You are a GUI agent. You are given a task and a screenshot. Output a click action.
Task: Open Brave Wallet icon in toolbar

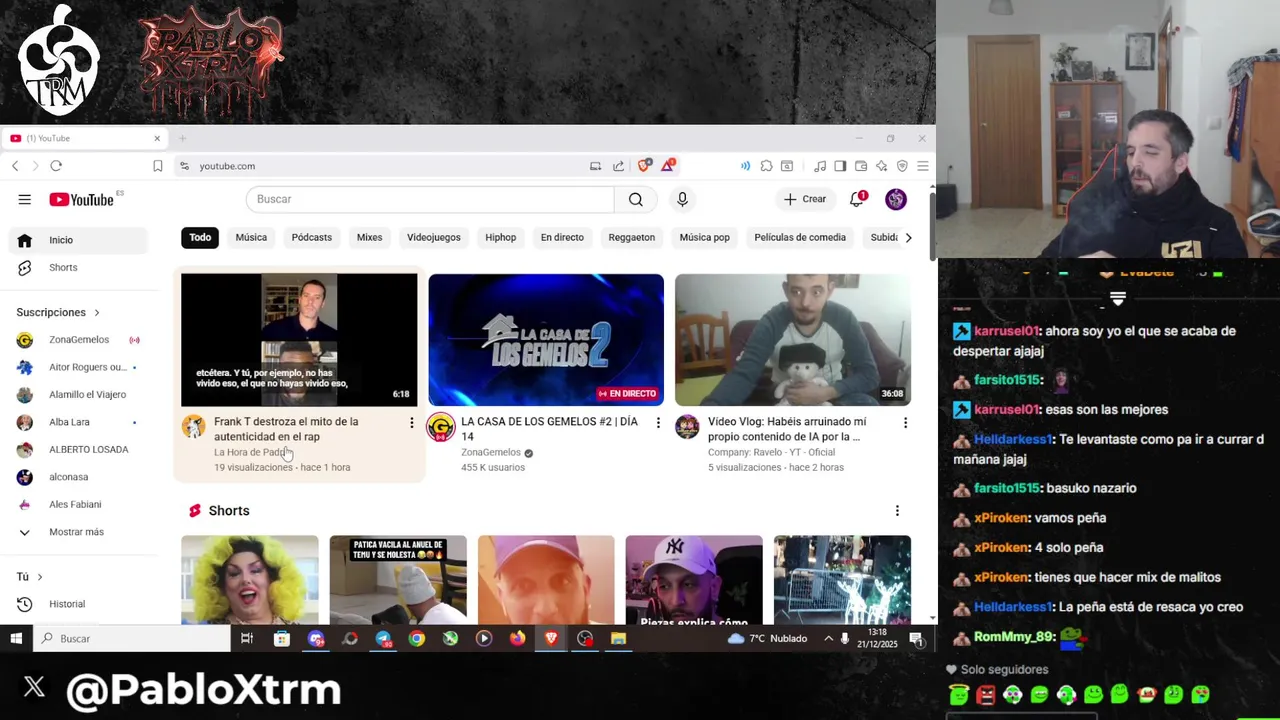pos(861,166)
